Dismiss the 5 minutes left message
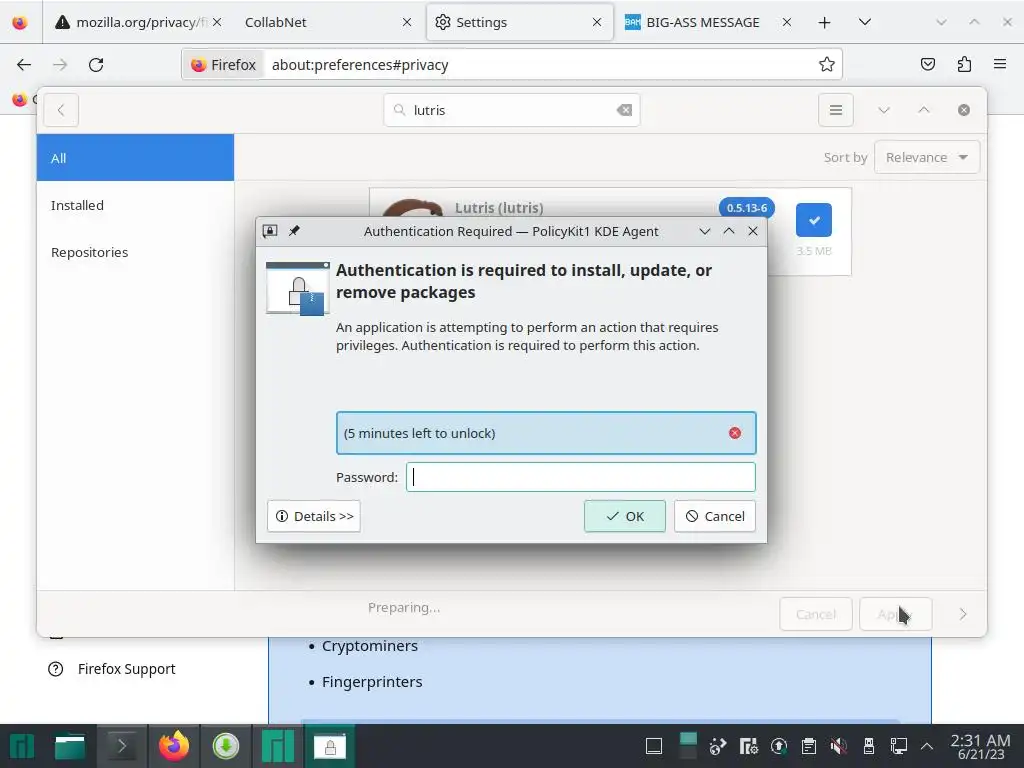This screenshot has width=1024, height=768. (735, 433)
